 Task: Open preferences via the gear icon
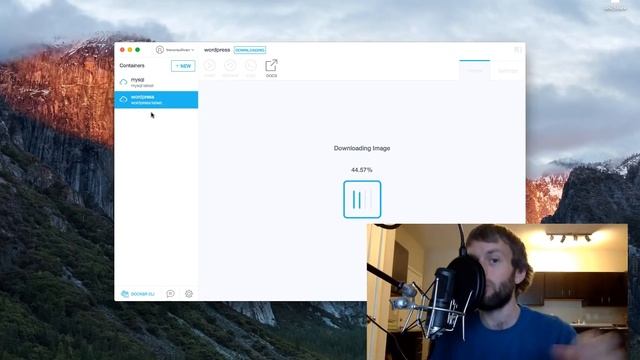(189, 293)
